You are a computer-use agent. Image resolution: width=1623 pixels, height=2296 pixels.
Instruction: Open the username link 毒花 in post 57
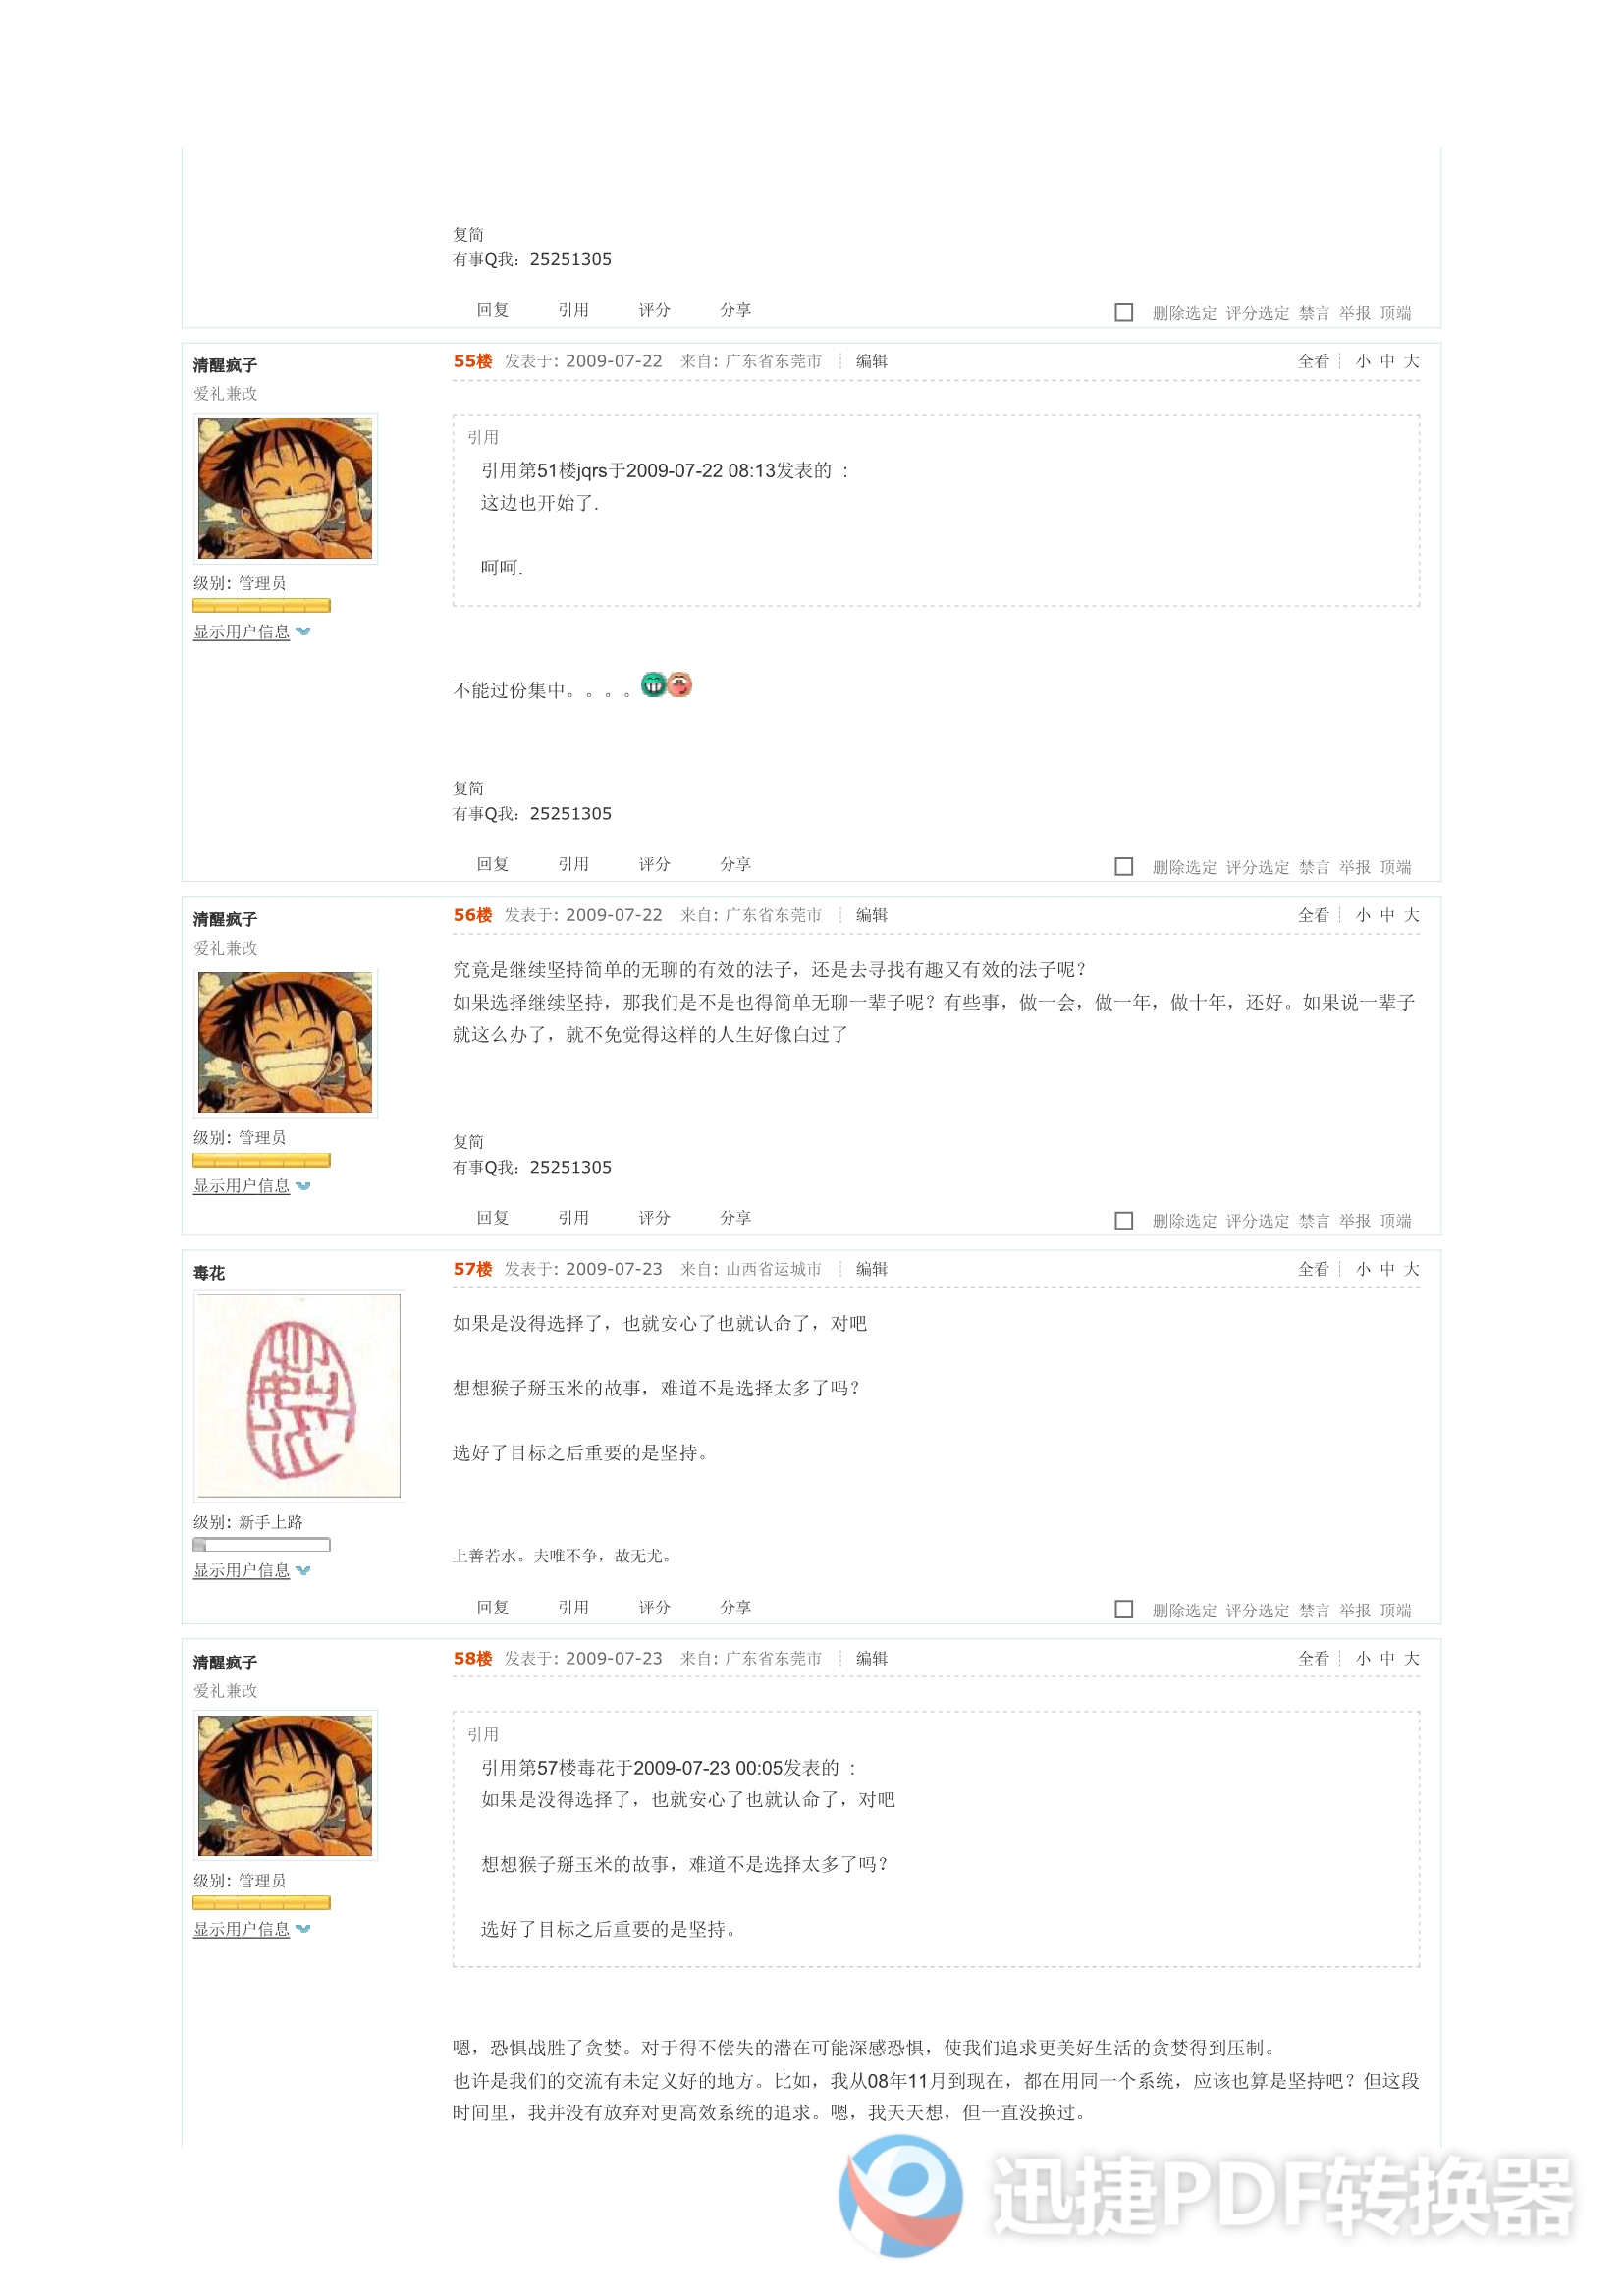tap(209, 1273)
